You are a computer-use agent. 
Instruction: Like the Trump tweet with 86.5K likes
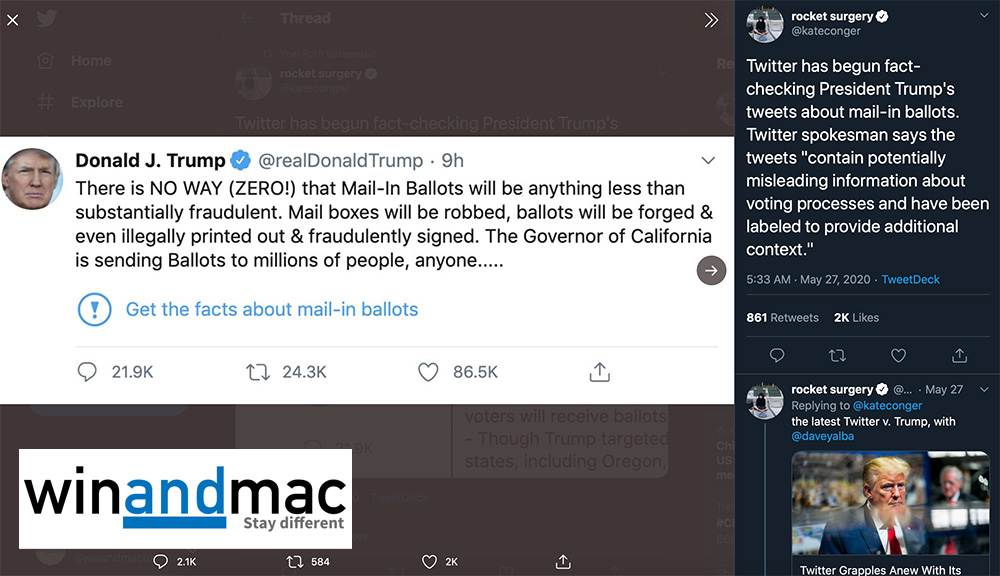(429, 372)
